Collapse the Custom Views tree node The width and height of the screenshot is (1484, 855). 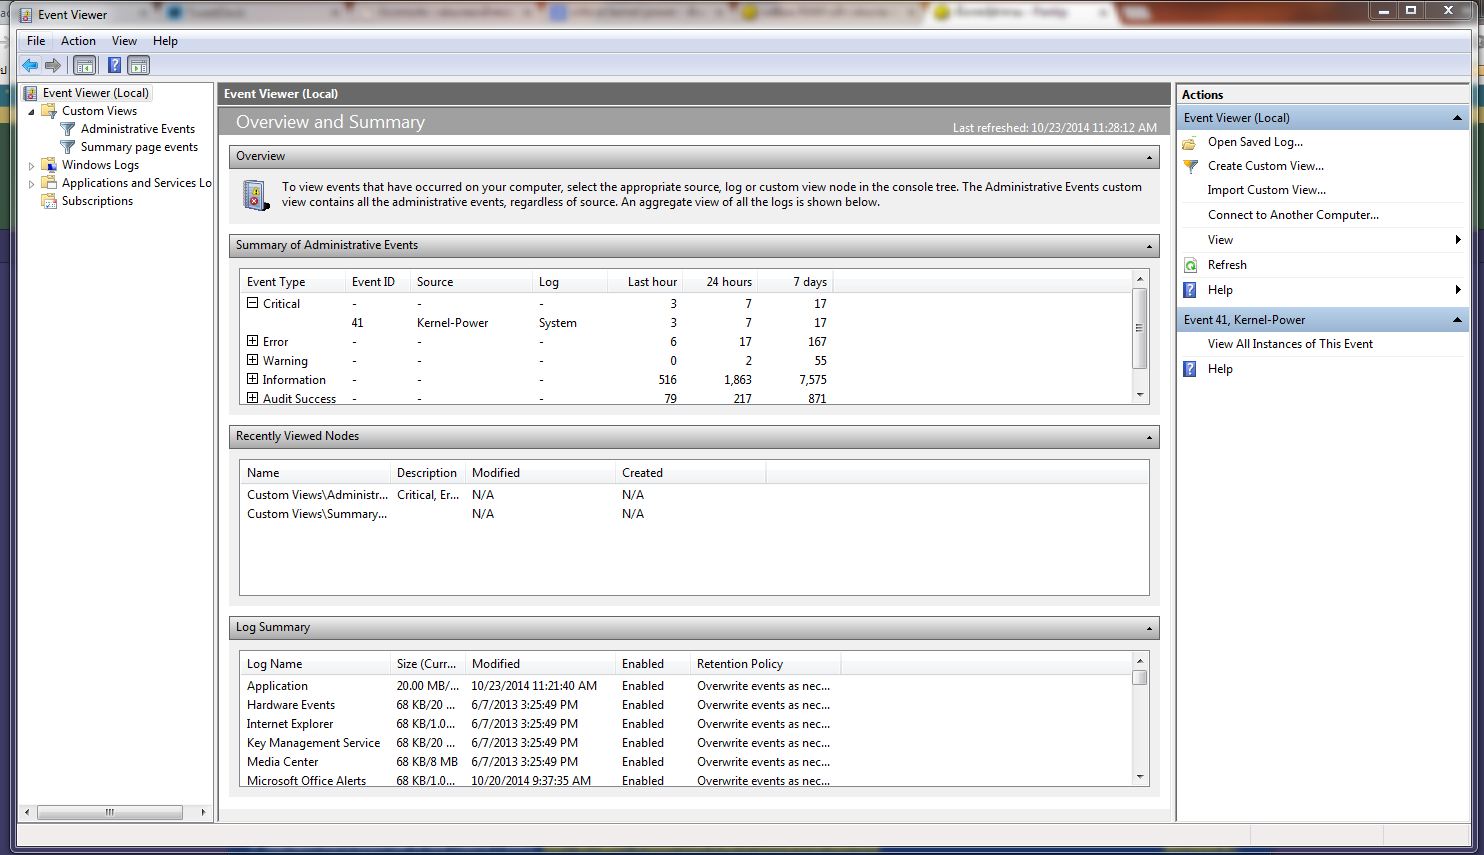pyautogui.click(x=31, y=112)
